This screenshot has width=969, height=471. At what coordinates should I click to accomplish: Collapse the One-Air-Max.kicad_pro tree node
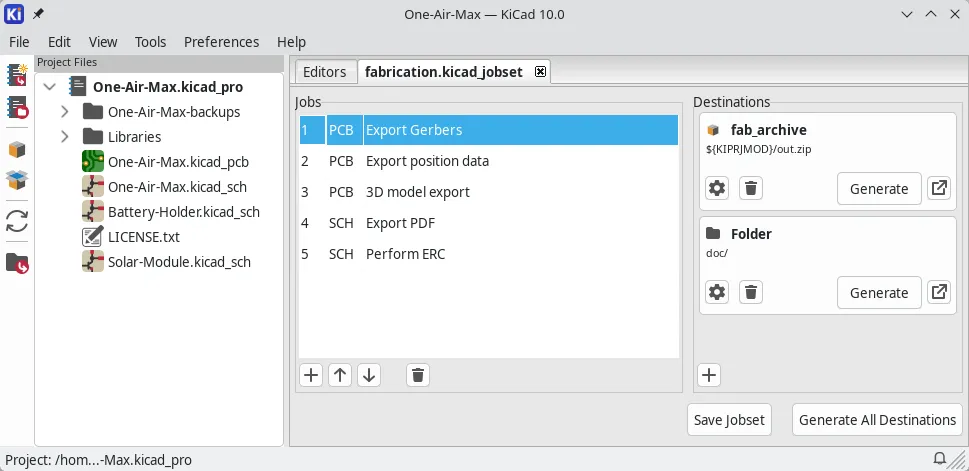(50, 87)
